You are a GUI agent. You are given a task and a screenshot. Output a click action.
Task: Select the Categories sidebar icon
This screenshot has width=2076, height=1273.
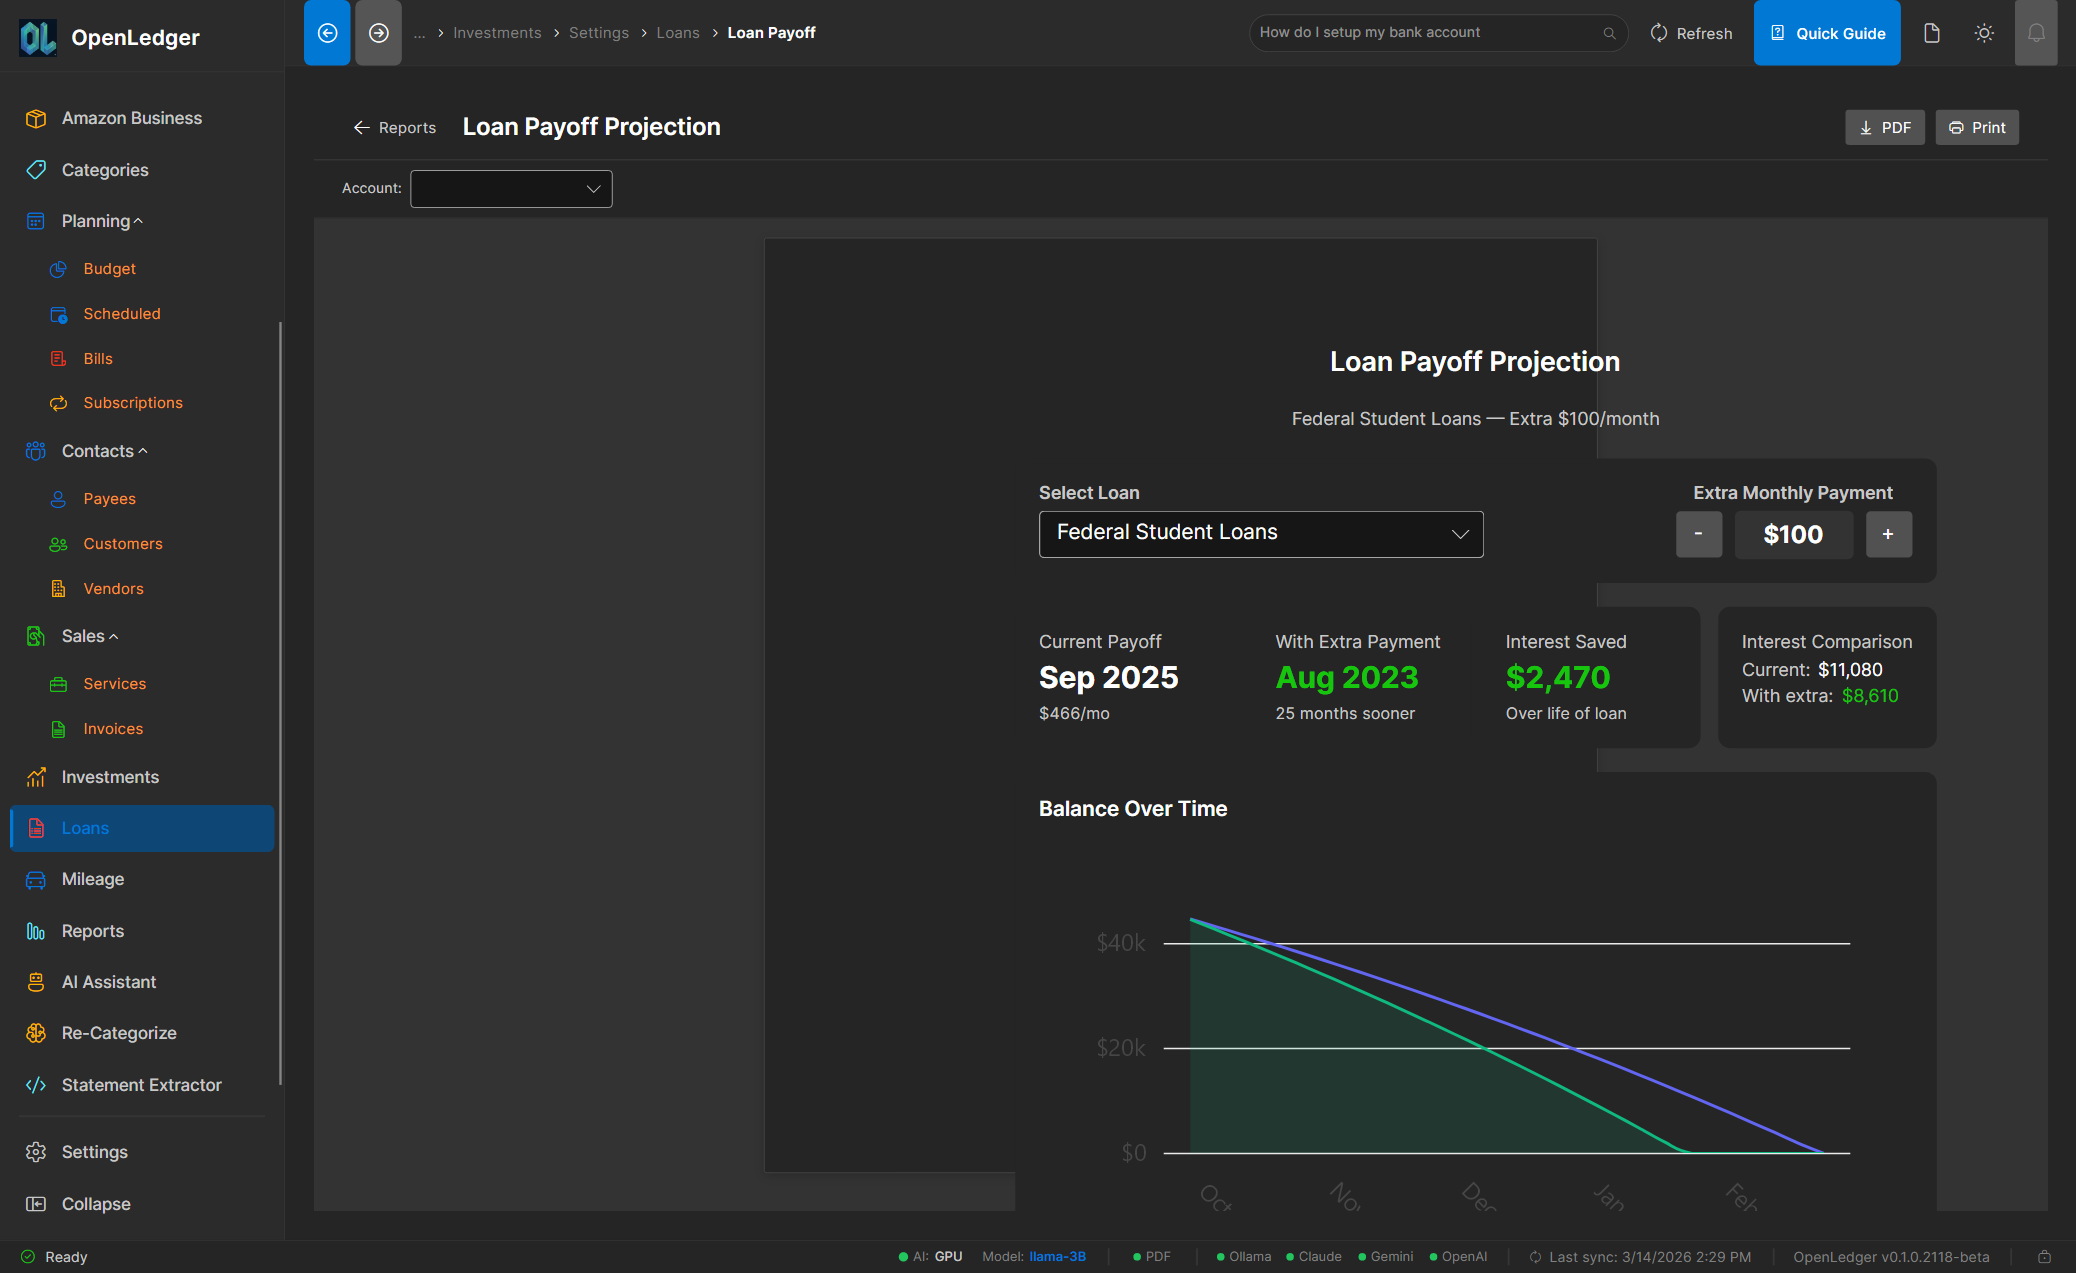point(36,170)
